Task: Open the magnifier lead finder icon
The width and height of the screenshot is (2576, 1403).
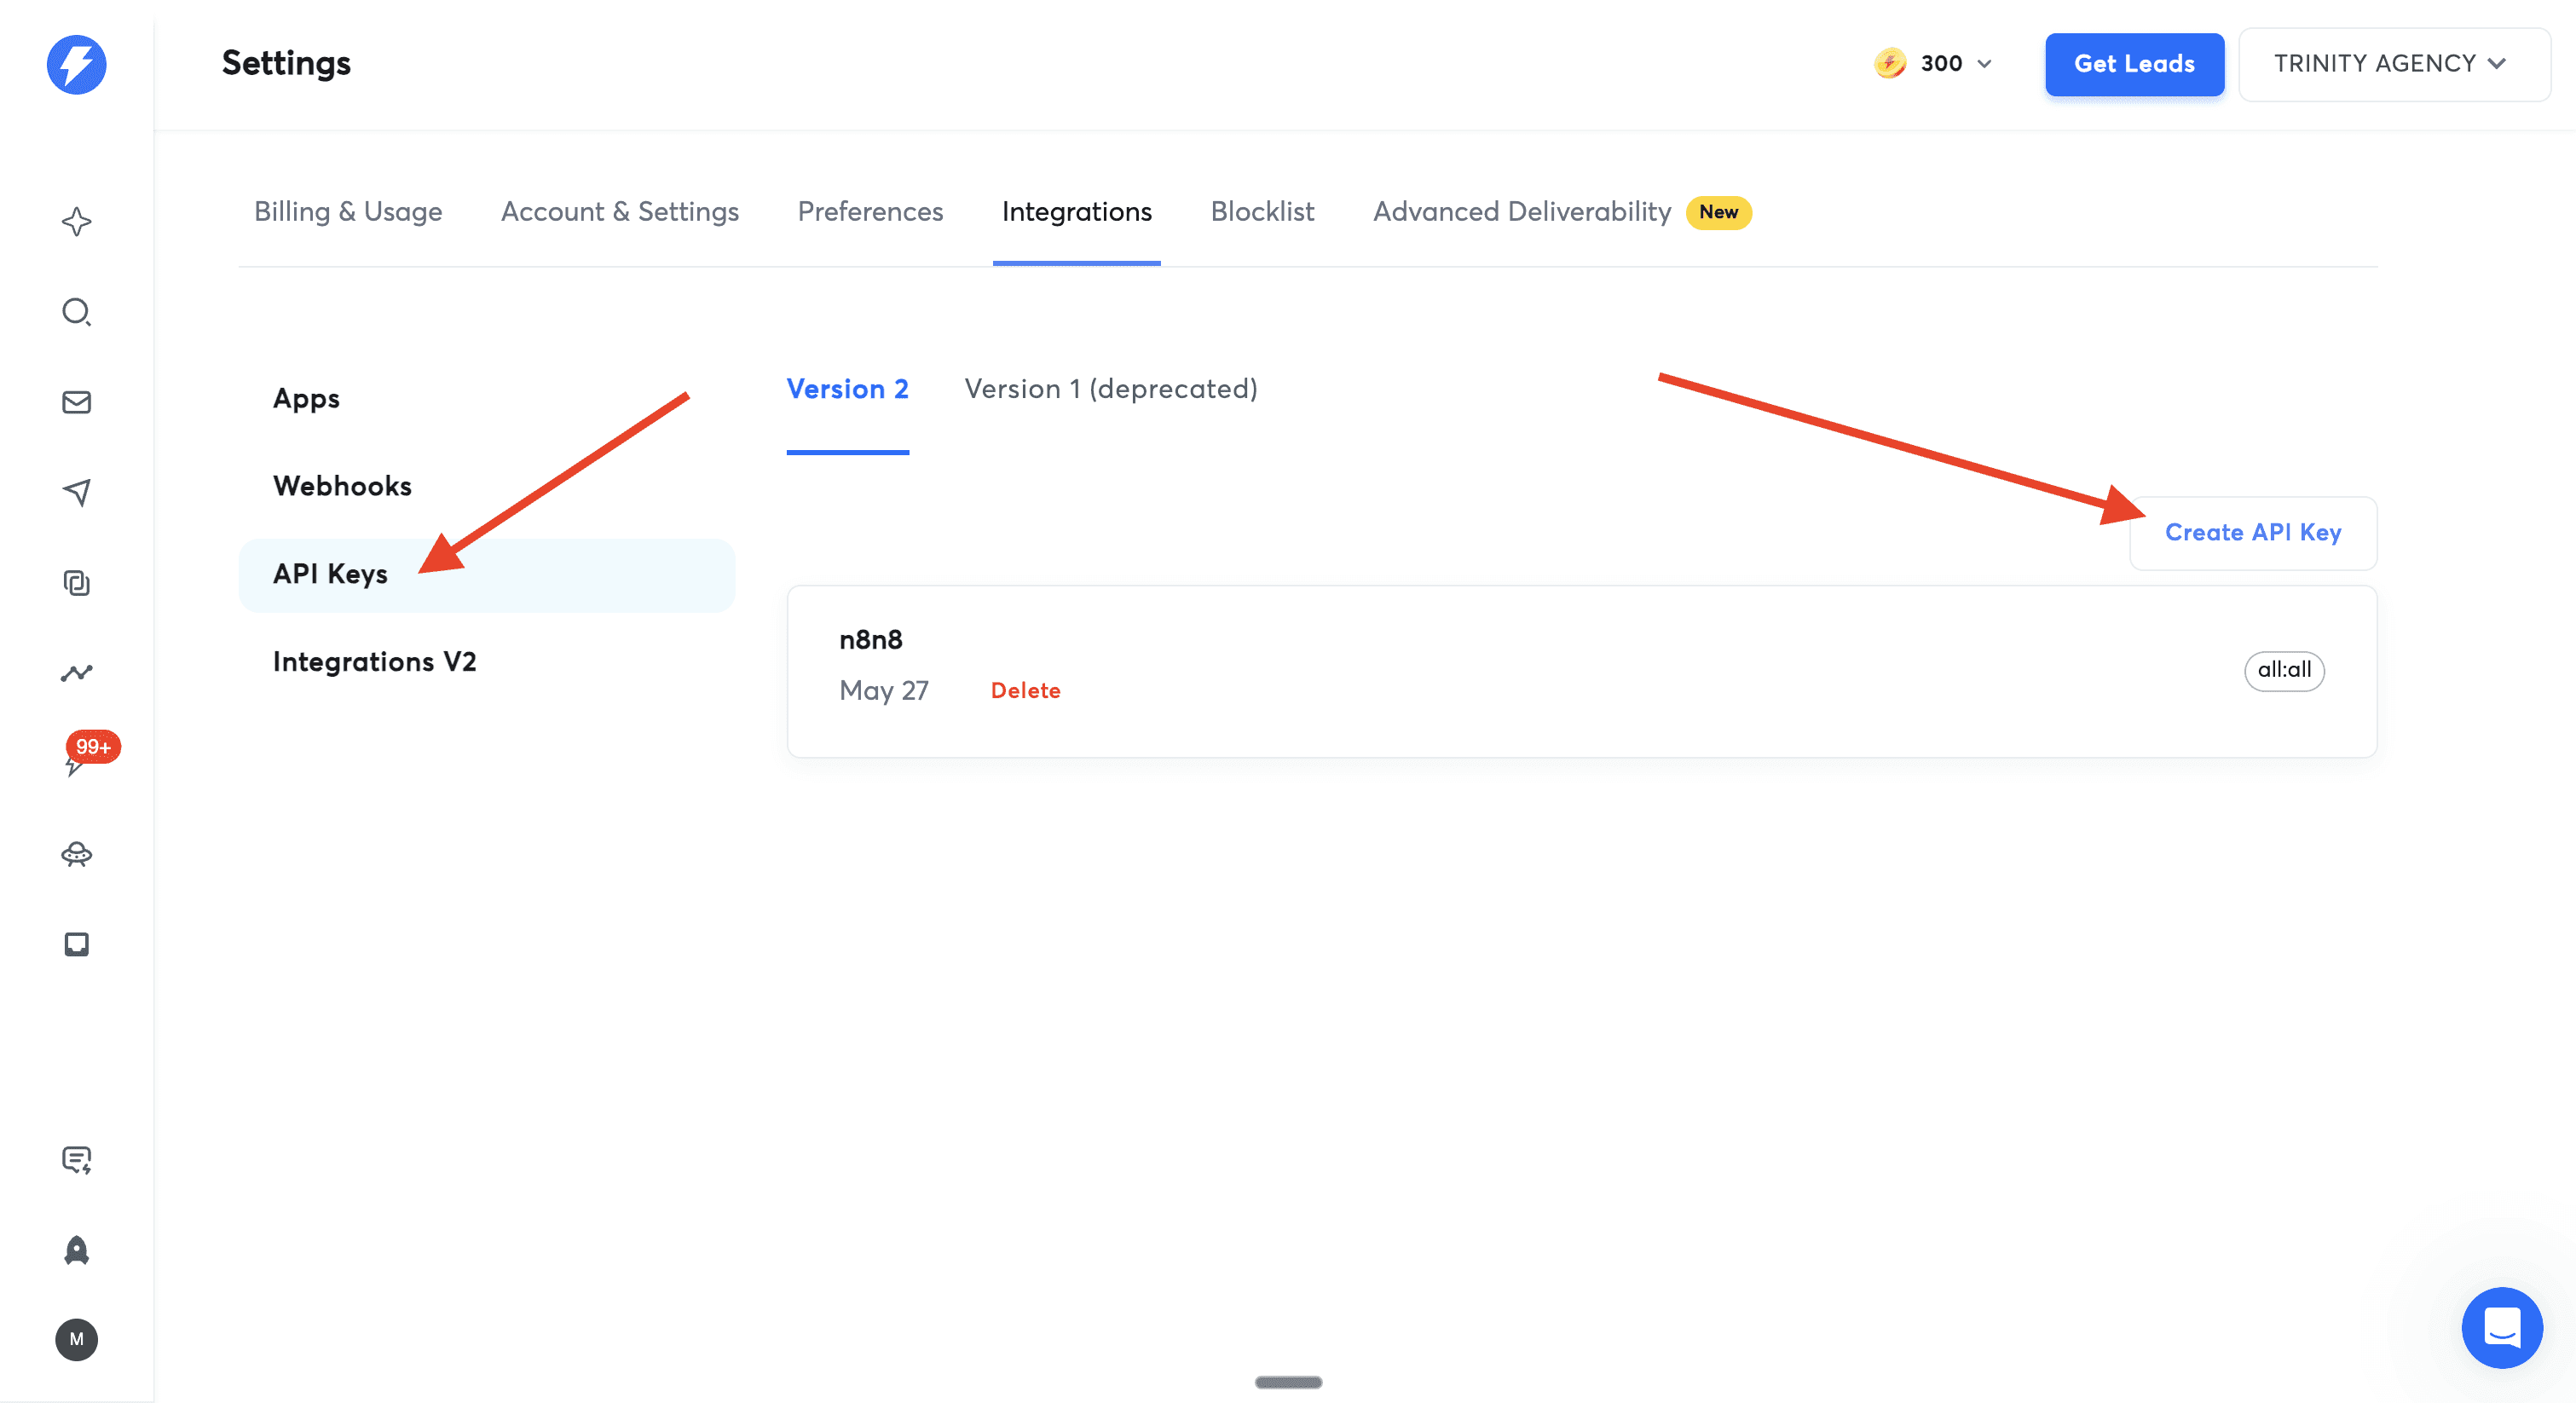Action: pos(76,312)
